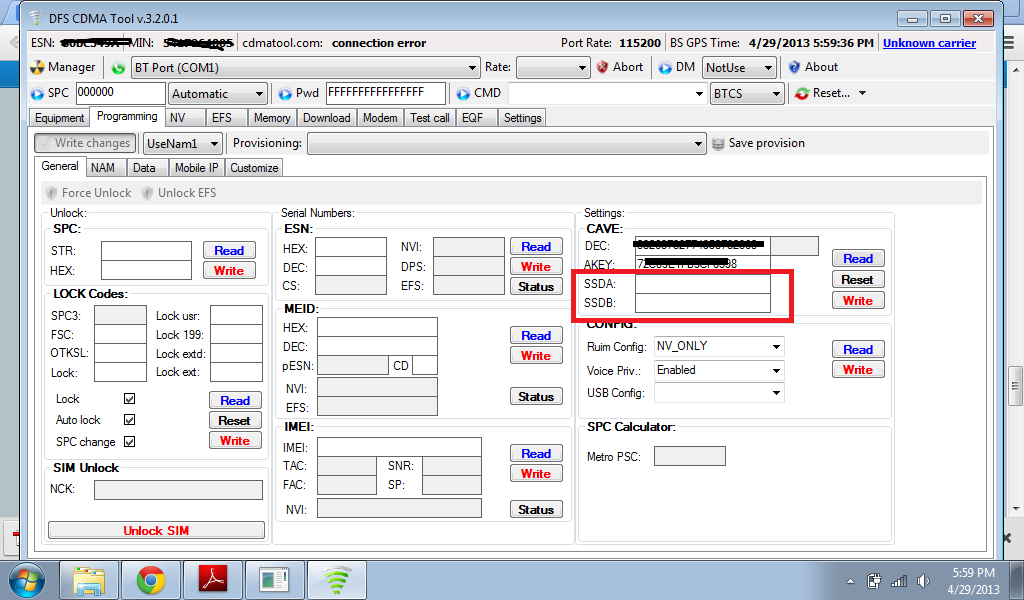1024x600 pixels.
Task: Click the network signal tray icon
Action: [x=899, y=580]
